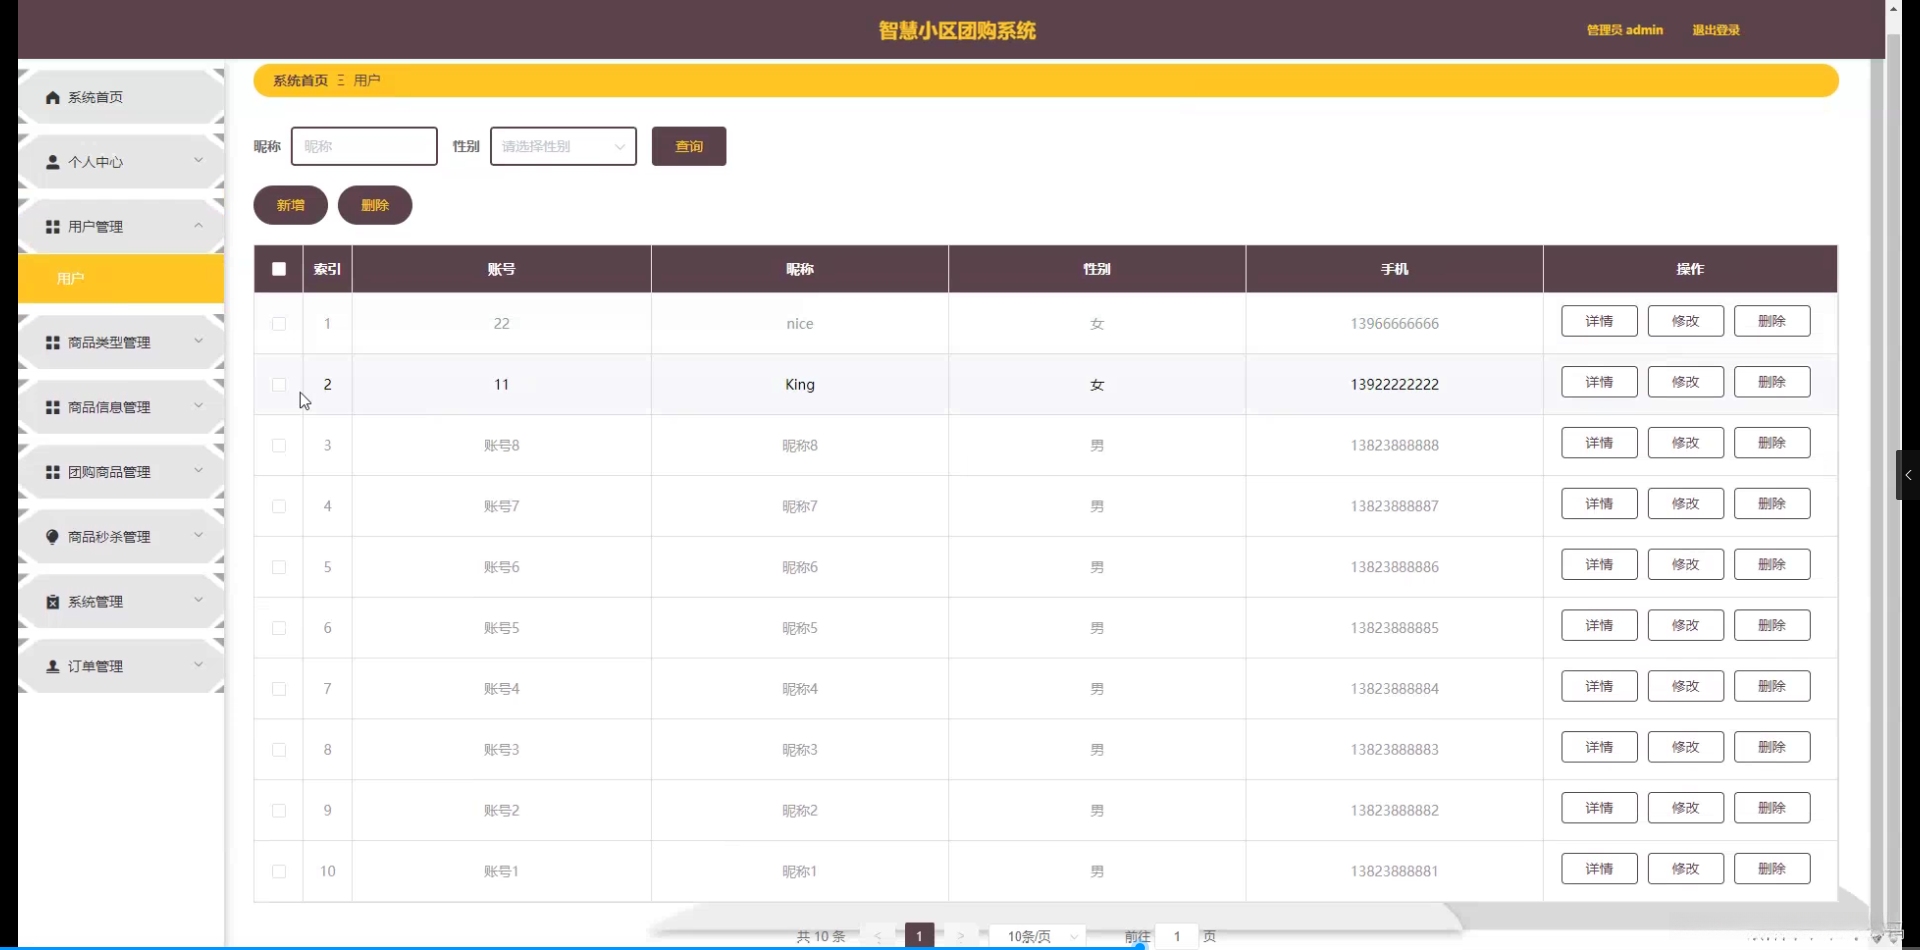Screen dimensions: 1920x950
Task: Open the 请选择性别 gender dropdown
Action: tap(563, 146)
